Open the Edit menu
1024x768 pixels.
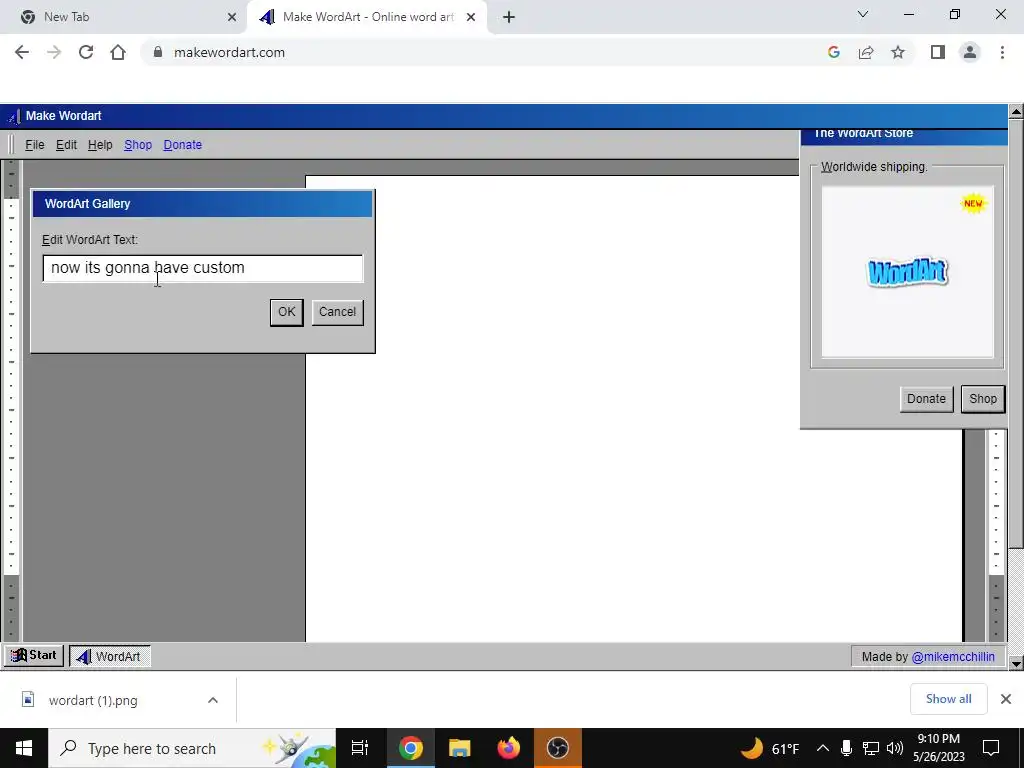(x=66, y=145)
